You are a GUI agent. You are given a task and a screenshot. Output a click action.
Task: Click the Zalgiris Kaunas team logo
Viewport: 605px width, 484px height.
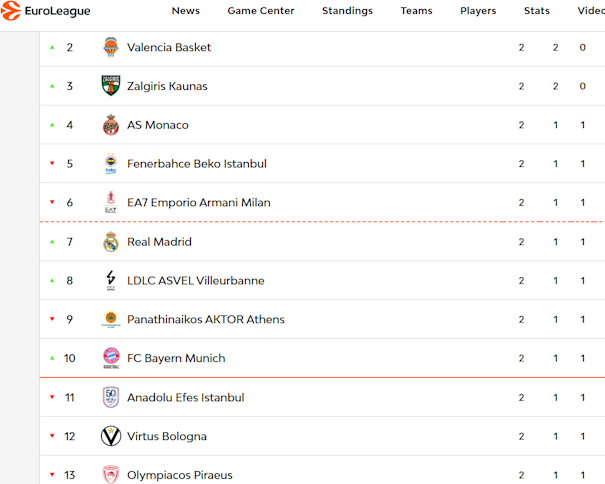point(111,86)
